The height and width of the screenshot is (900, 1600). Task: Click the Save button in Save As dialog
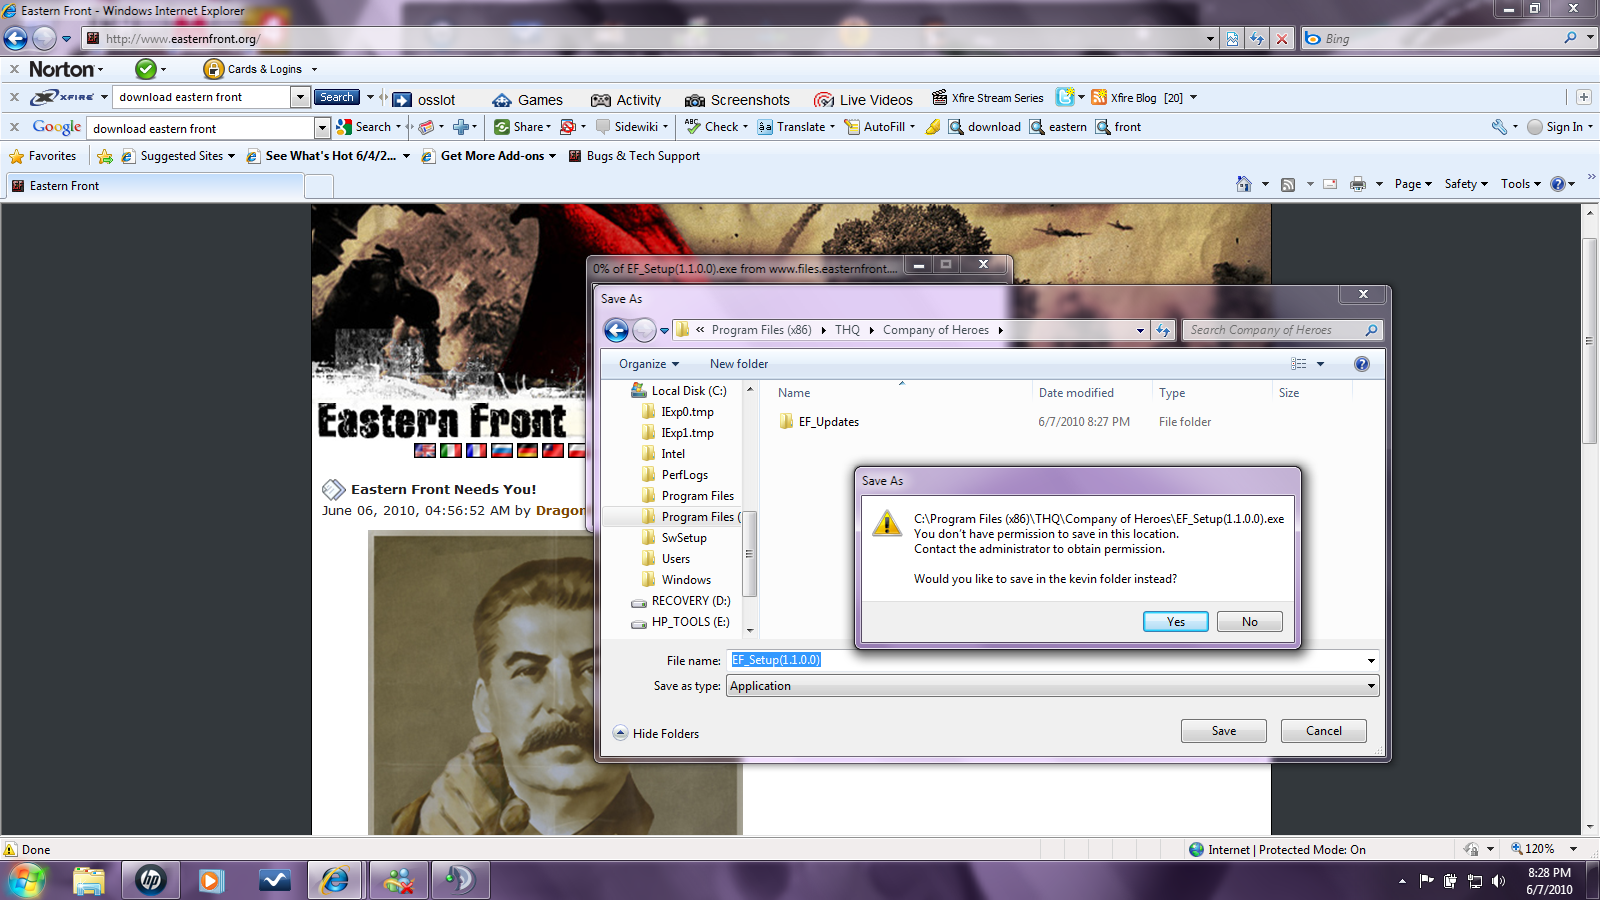(x=1223, y=731)
